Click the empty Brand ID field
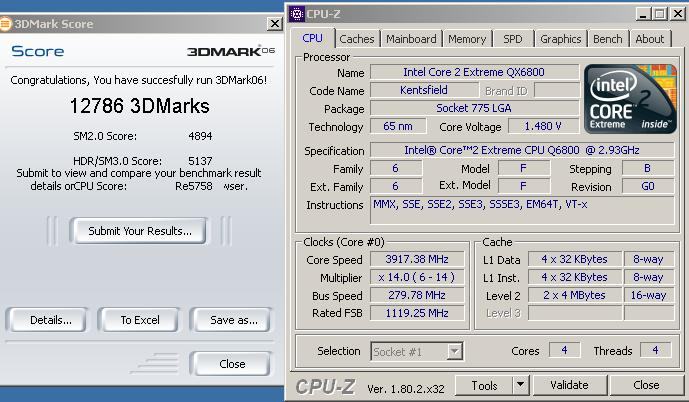The image size is (689, 402). click(557, 91)
